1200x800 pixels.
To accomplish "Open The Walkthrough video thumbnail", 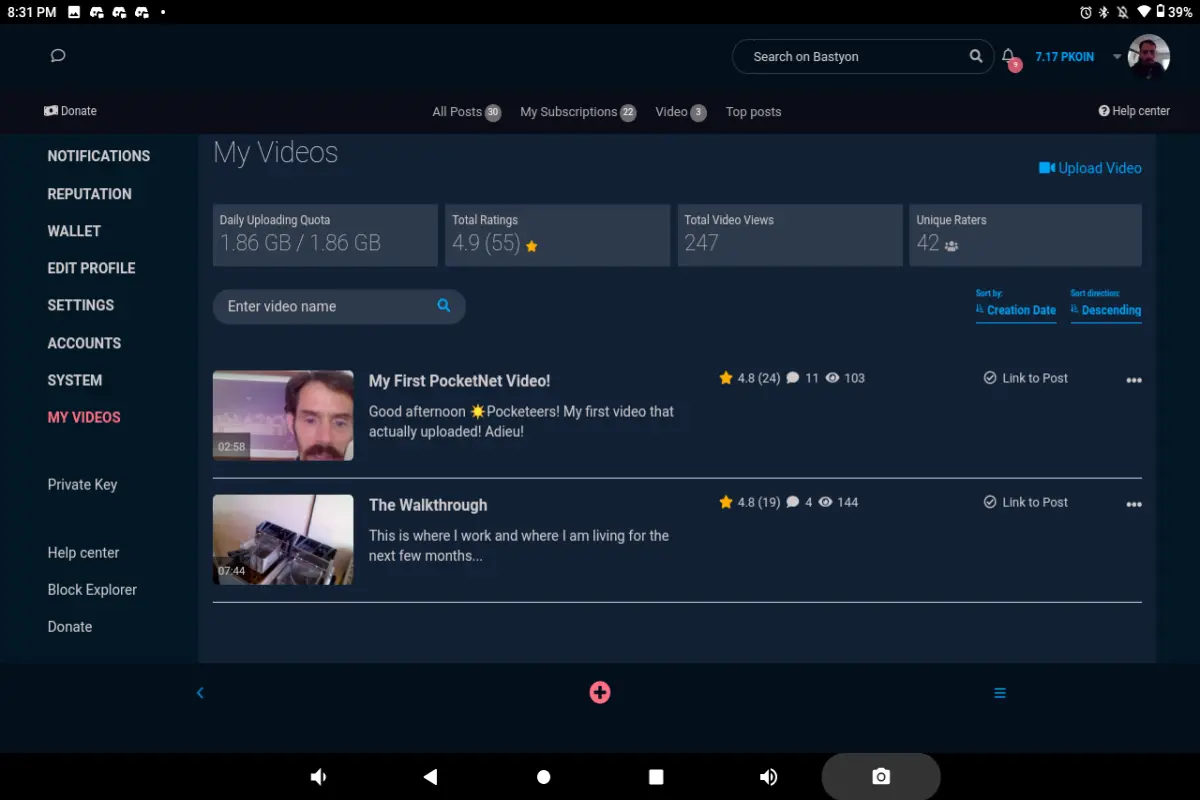I will (x=283, y=540).
